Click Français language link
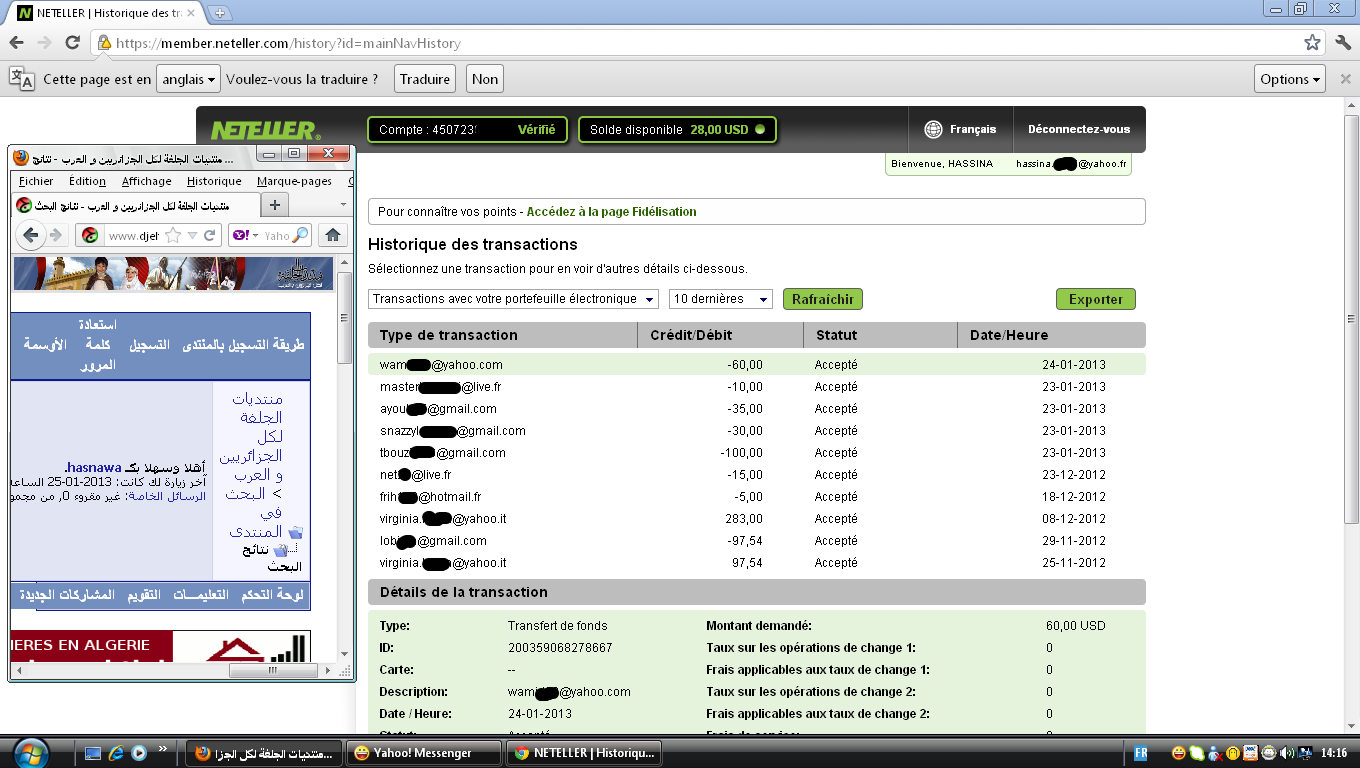The width and height of the screenshot is (1360, 768). (973, 129)
